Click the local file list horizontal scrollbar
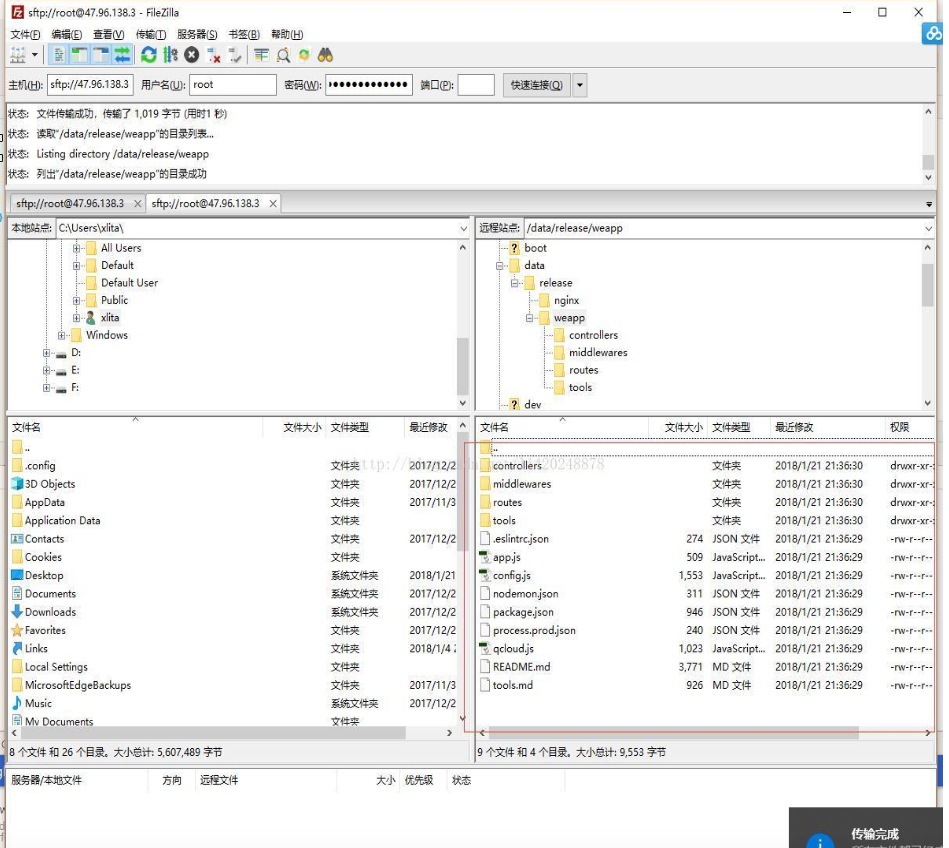 pos(213,732)
